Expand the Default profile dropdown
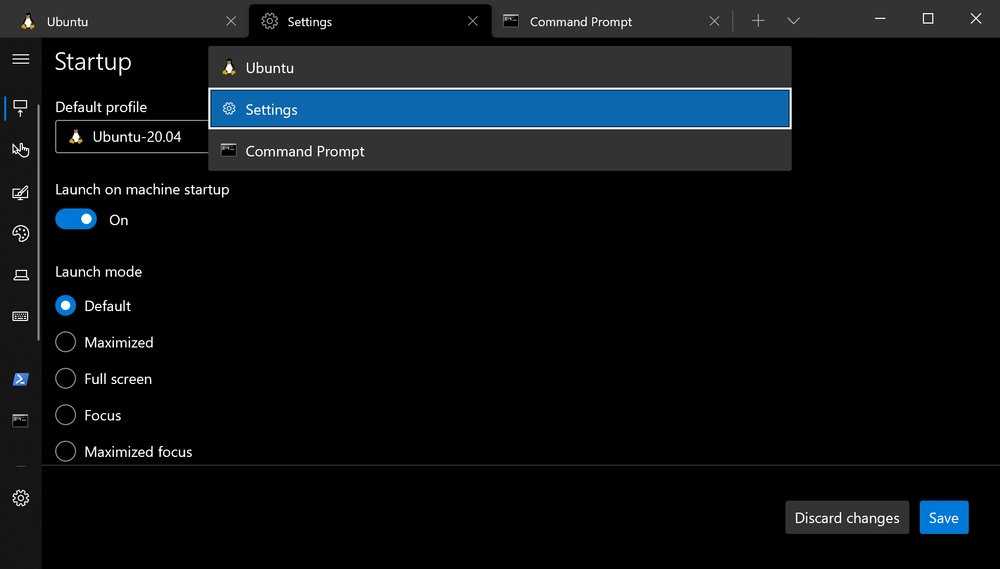1000x569 pixels. (x=130, y=137)
